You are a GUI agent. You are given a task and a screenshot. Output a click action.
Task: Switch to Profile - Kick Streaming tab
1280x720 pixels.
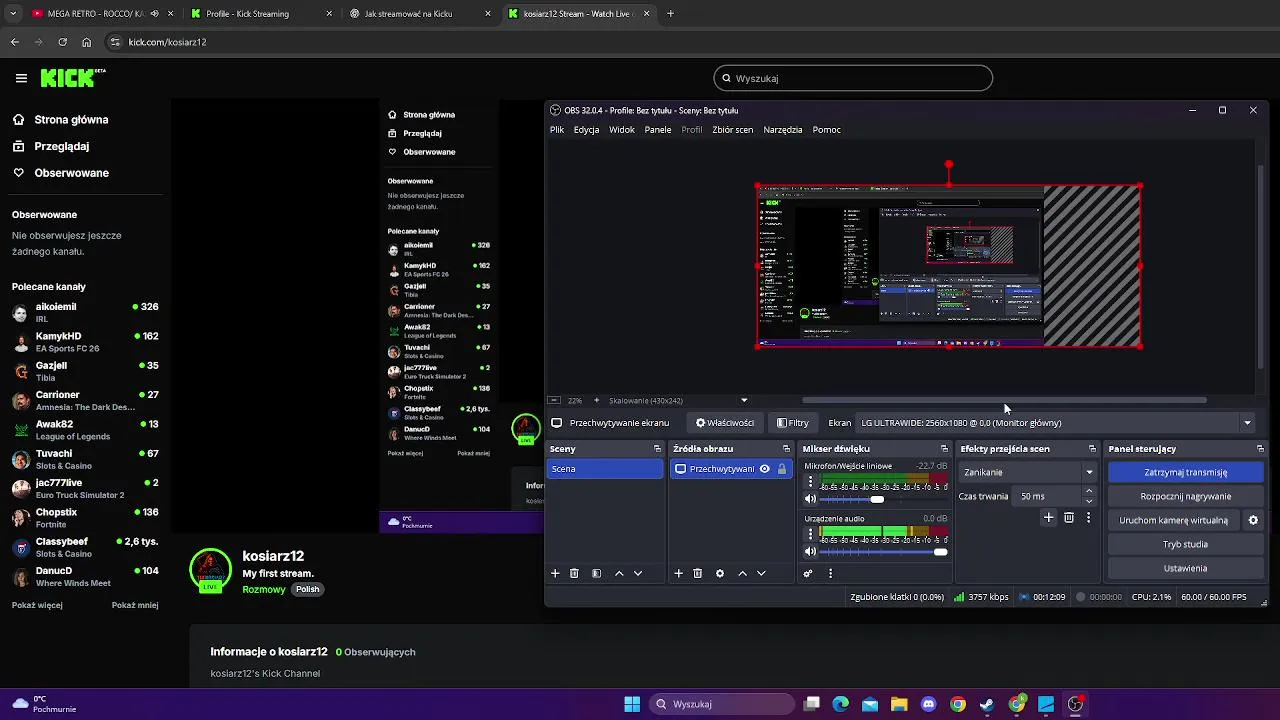[262, 14]
